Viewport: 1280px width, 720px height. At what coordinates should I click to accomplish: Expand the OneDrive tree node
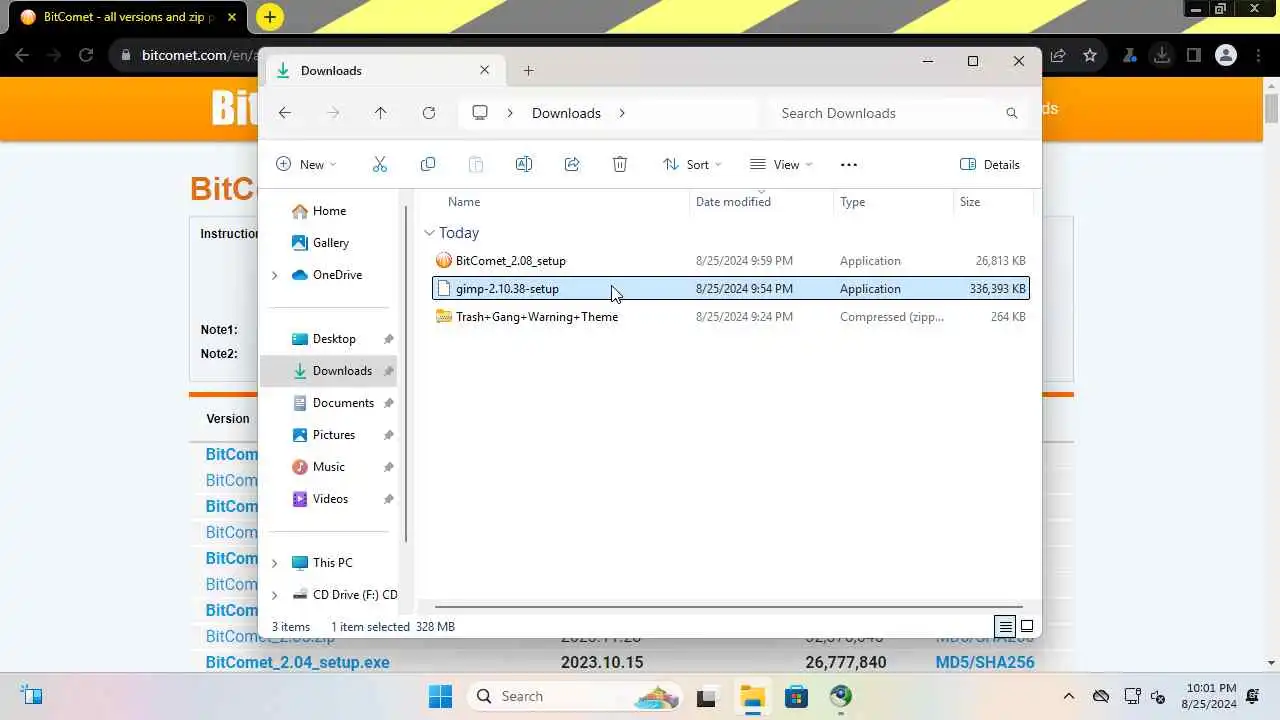click(275, 275)
